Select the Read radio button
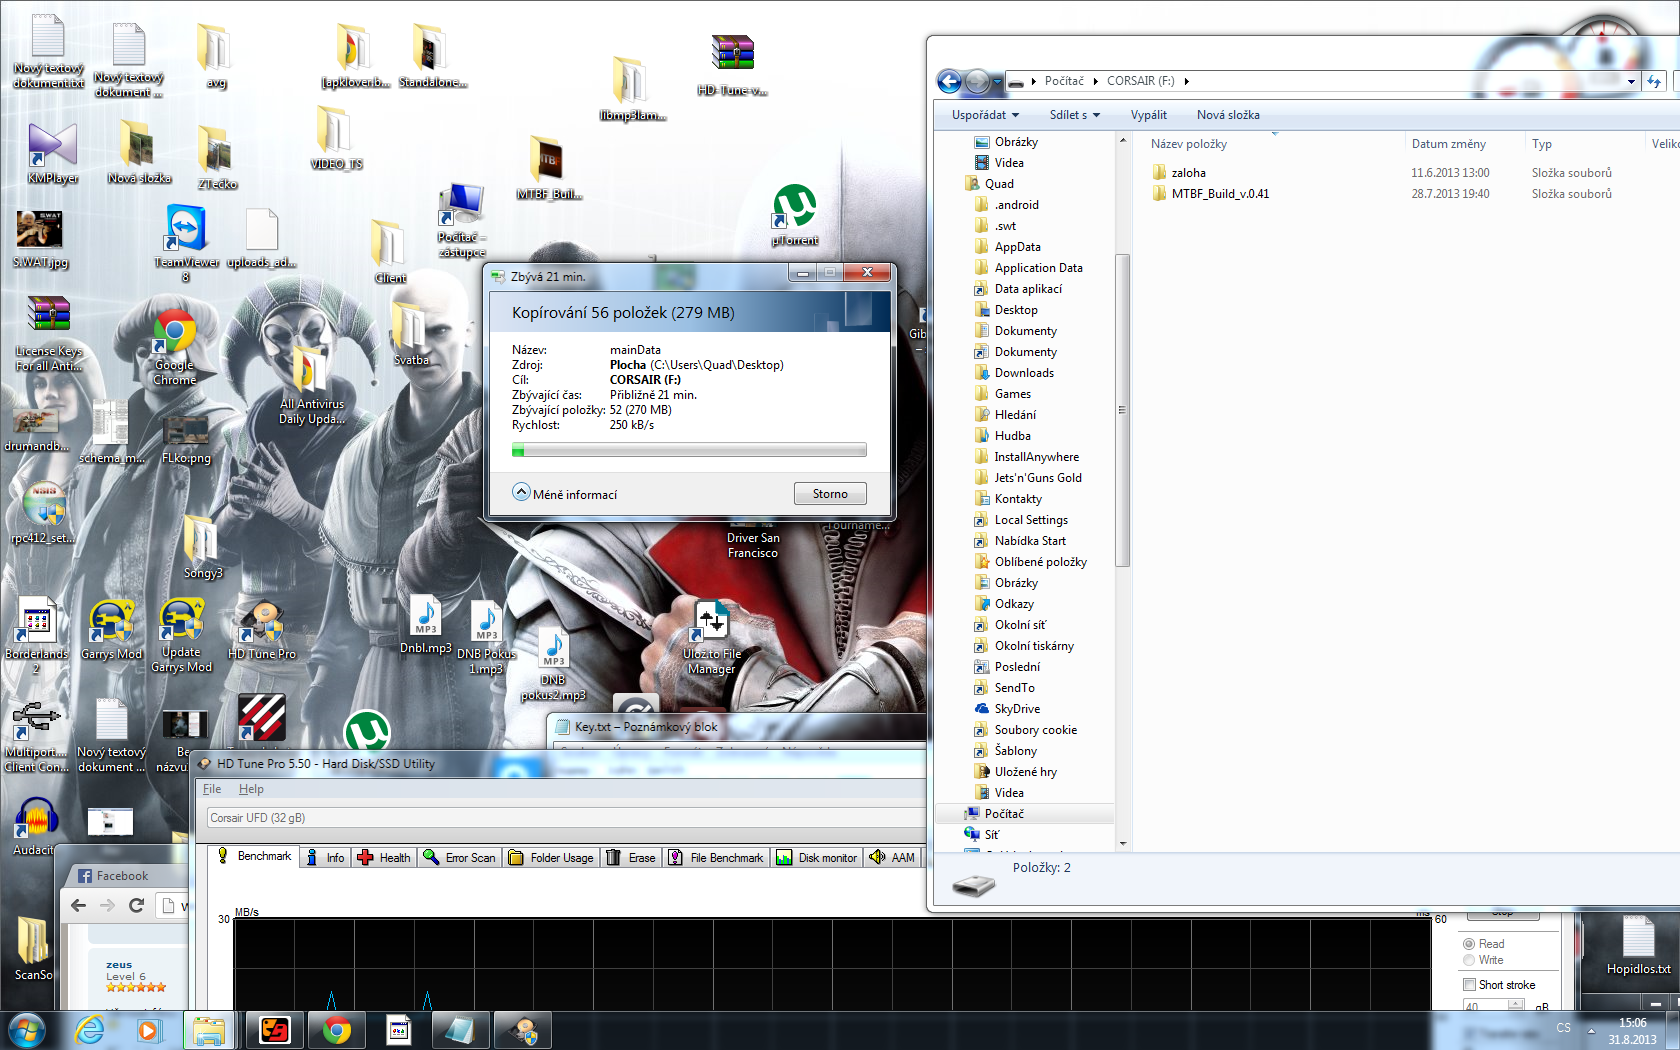The width and height of the screenshot is (1680, 1050). (x=1483, y=944)
